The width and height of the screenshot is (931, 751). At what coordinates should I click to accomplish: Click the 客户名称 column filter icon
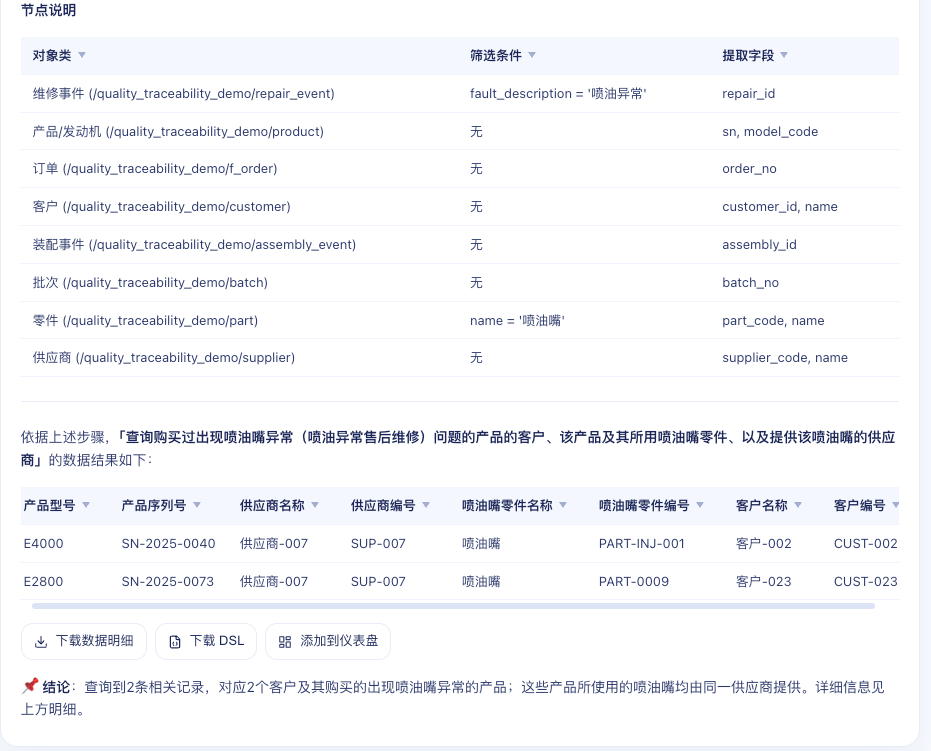pyautogui.click(x=798, y=505)
